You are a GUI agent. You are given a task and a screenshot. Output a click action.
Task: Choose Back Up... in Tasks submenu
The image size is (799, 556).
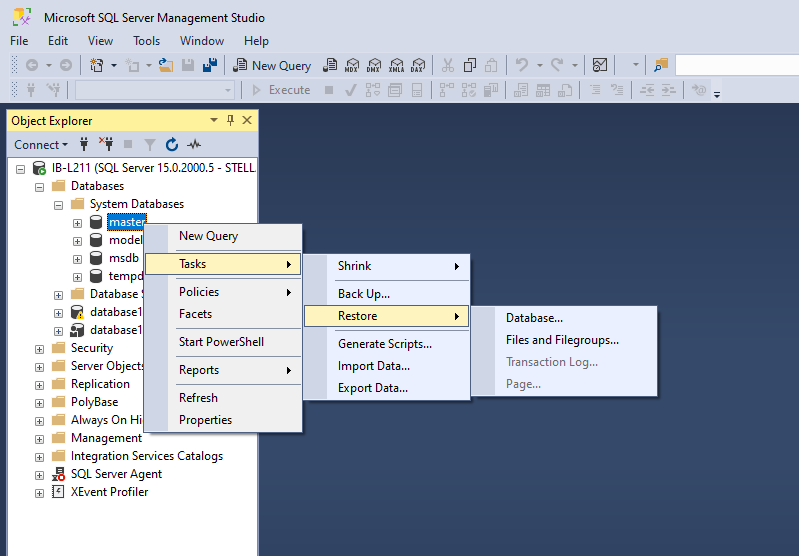(x=386, y=294)
